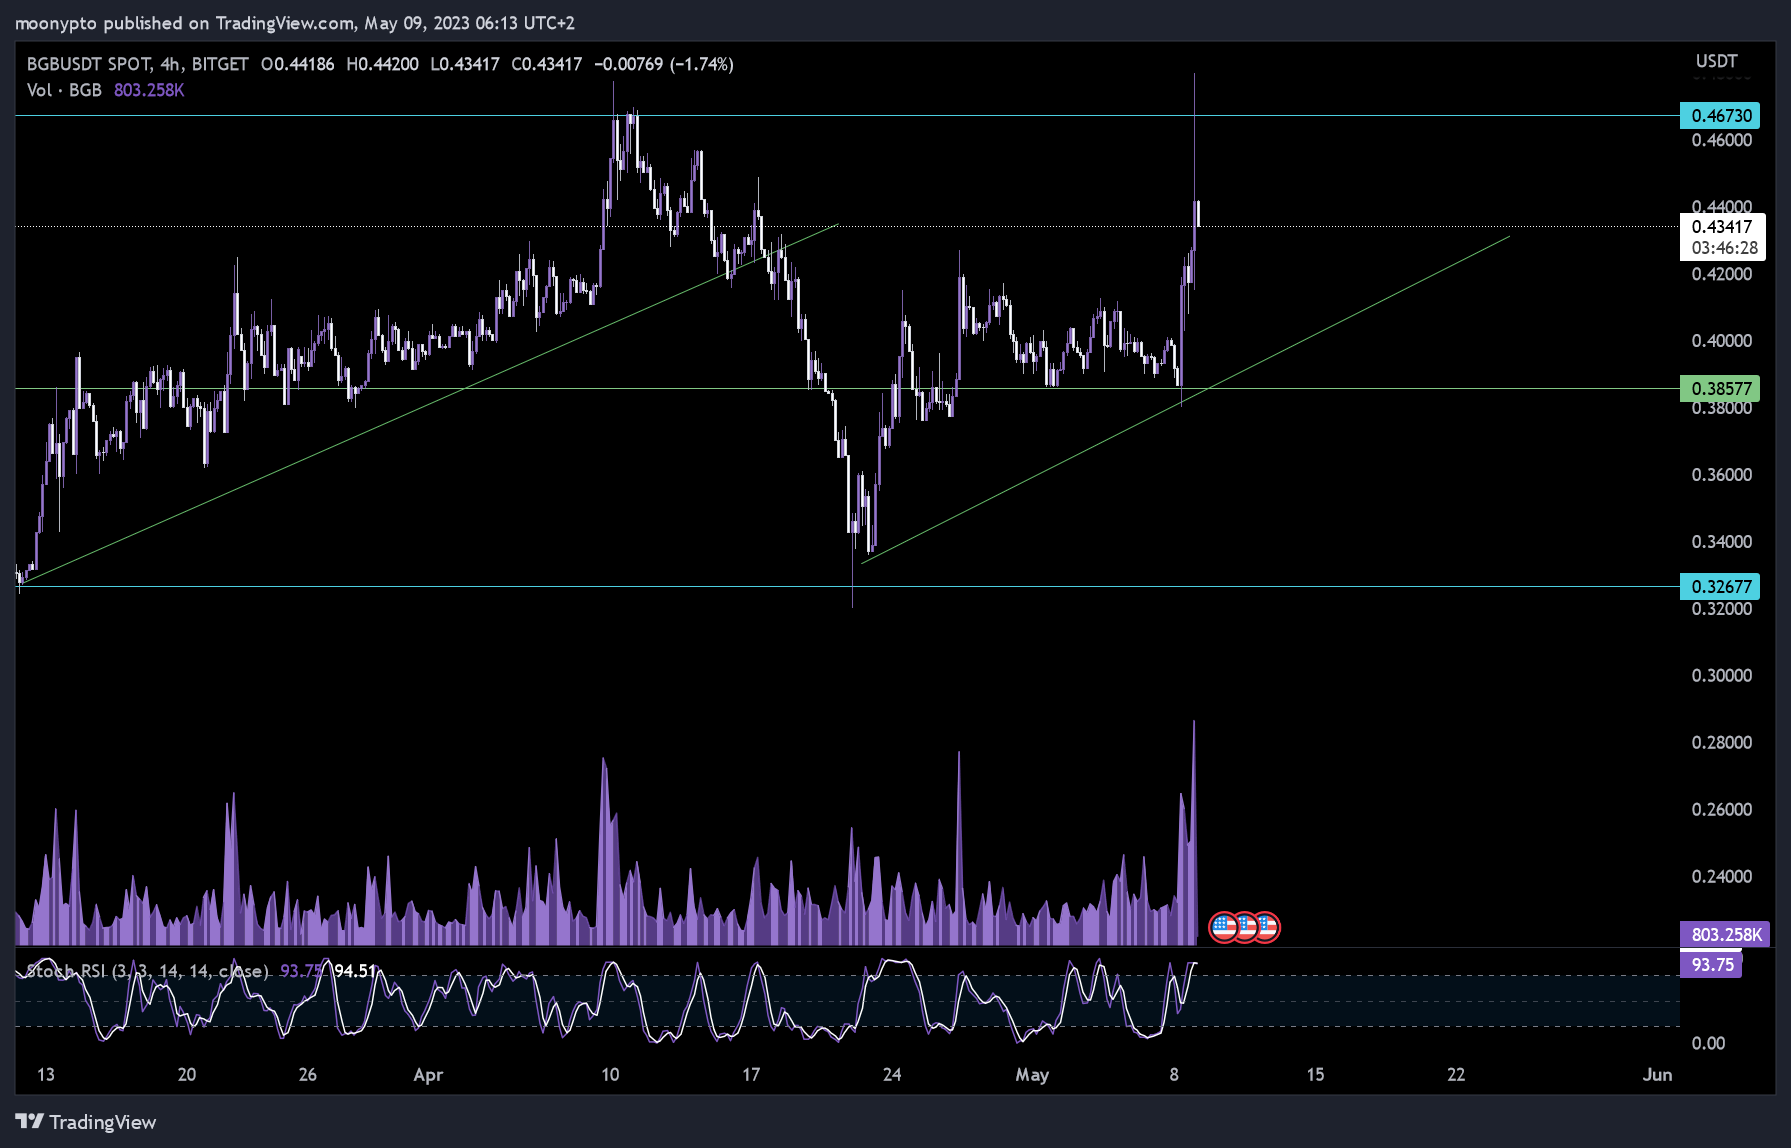Click the 0.00 tick on Stoch RSI axis
The height and width of the screenshot is (1148, 1791).
point(1708,1044)
